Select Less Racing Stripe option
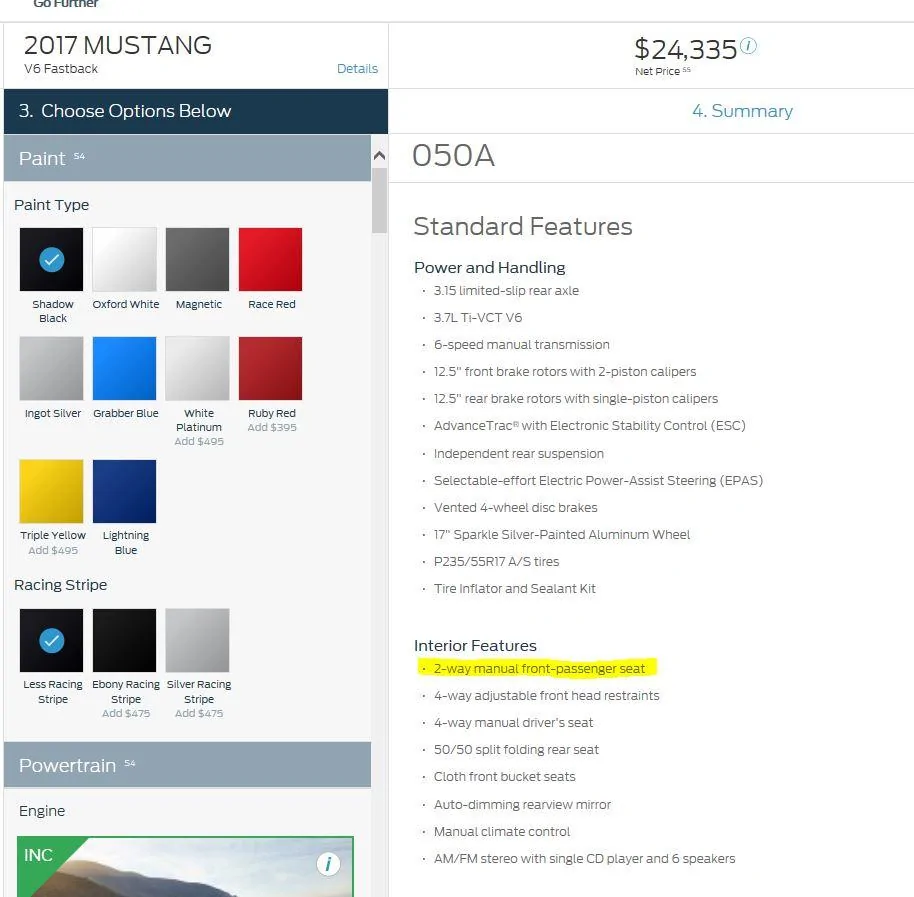Image resolution: width=914 pixels, height=897 pixels. pyautogui.click(x=51, y=641)
